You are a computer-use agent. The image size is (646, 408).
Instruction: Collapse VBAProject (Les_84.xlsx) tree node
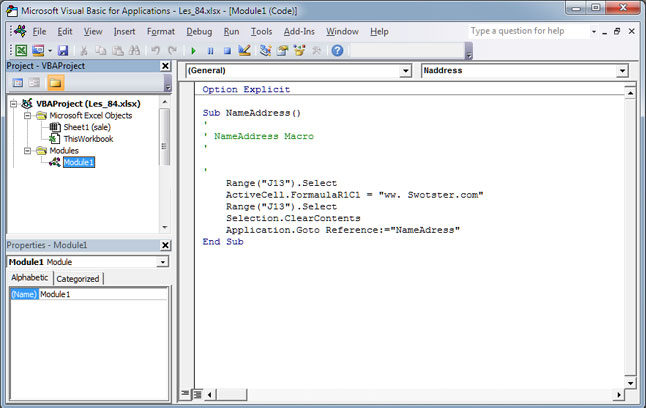click(14, 104)
